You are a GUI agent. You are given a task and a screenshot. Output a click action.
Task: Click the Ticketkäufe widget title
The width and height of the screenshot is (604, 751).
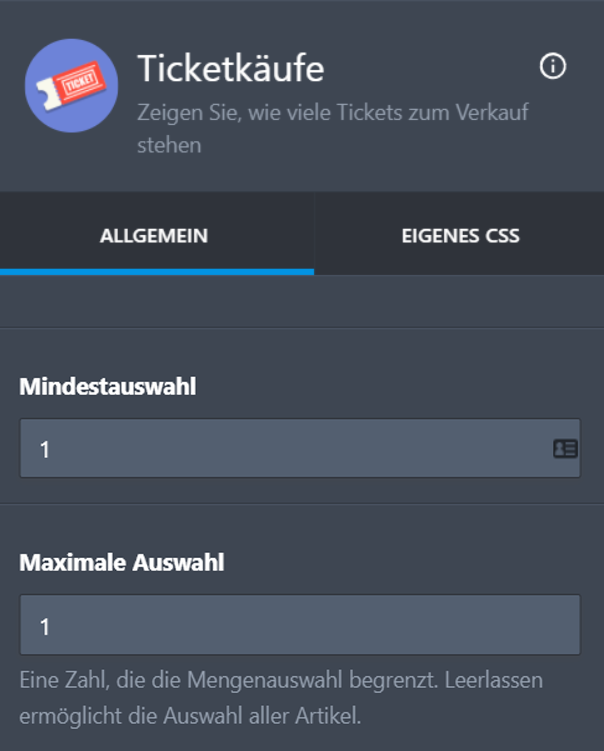[x=230, y=68]
